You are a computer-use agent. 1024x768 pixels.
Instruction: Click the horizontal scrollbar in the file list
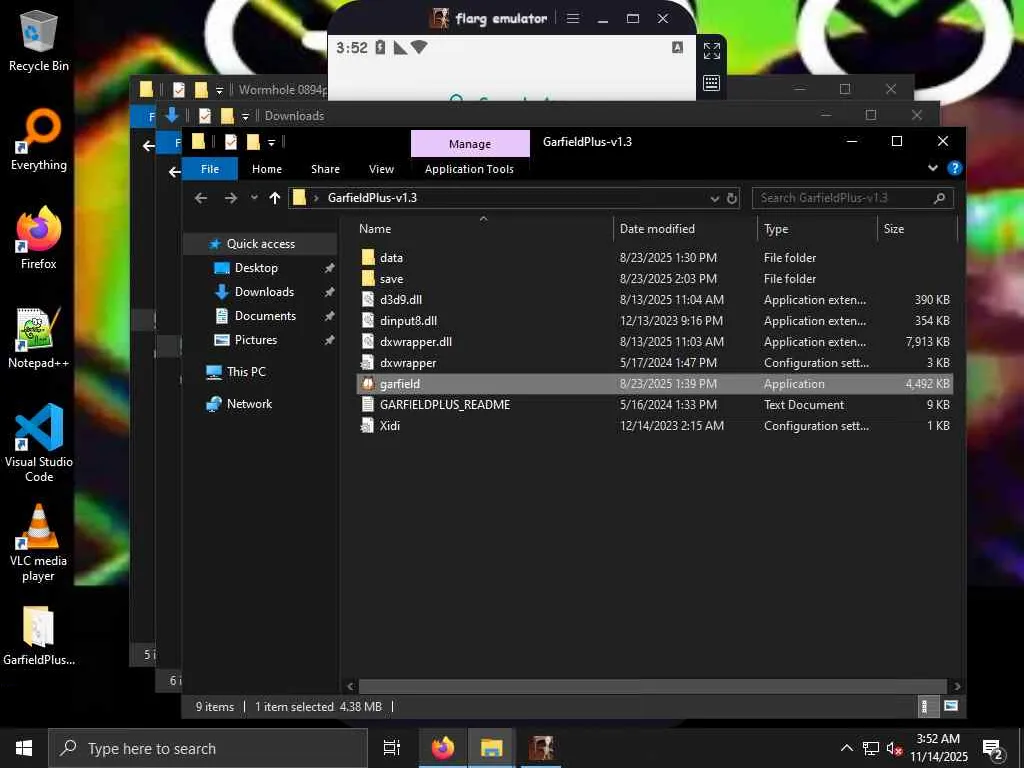pos(652,686)
